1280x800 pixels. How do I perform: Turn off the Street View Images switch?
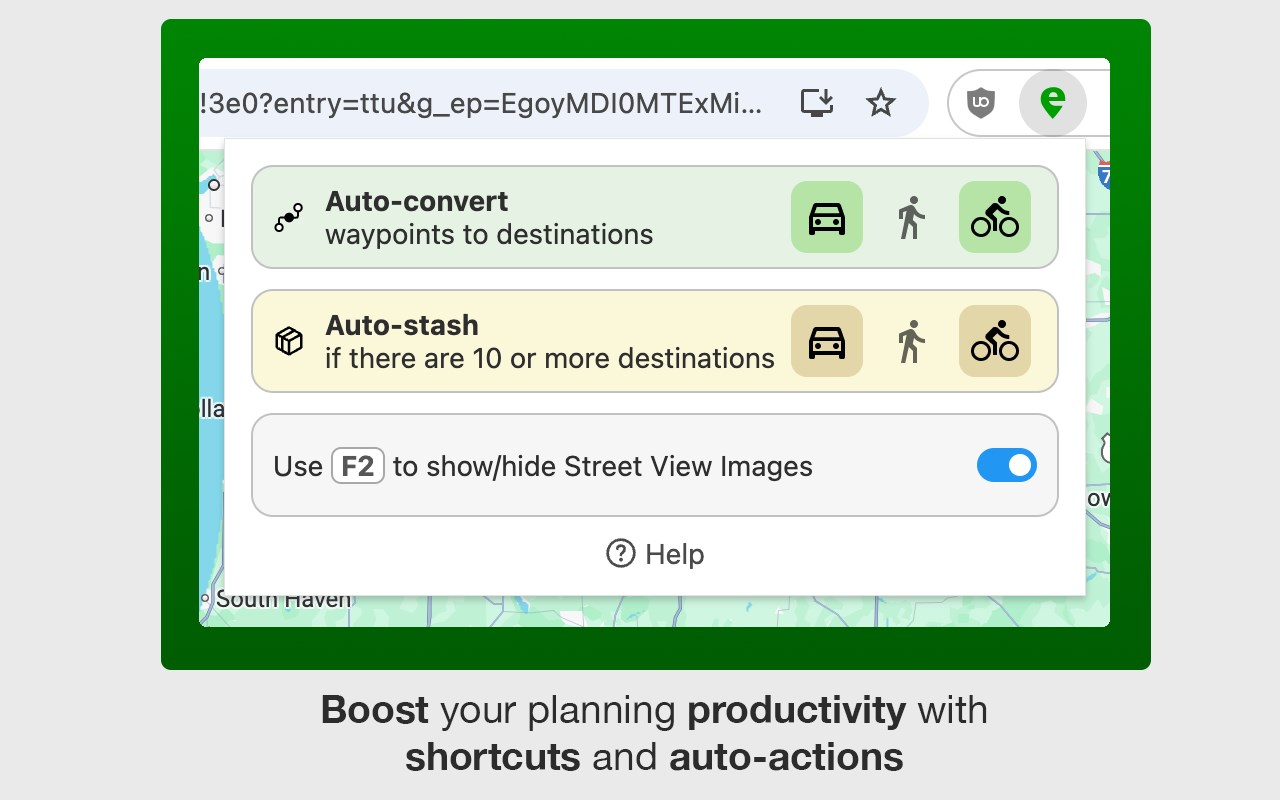tap(1006, 465)
